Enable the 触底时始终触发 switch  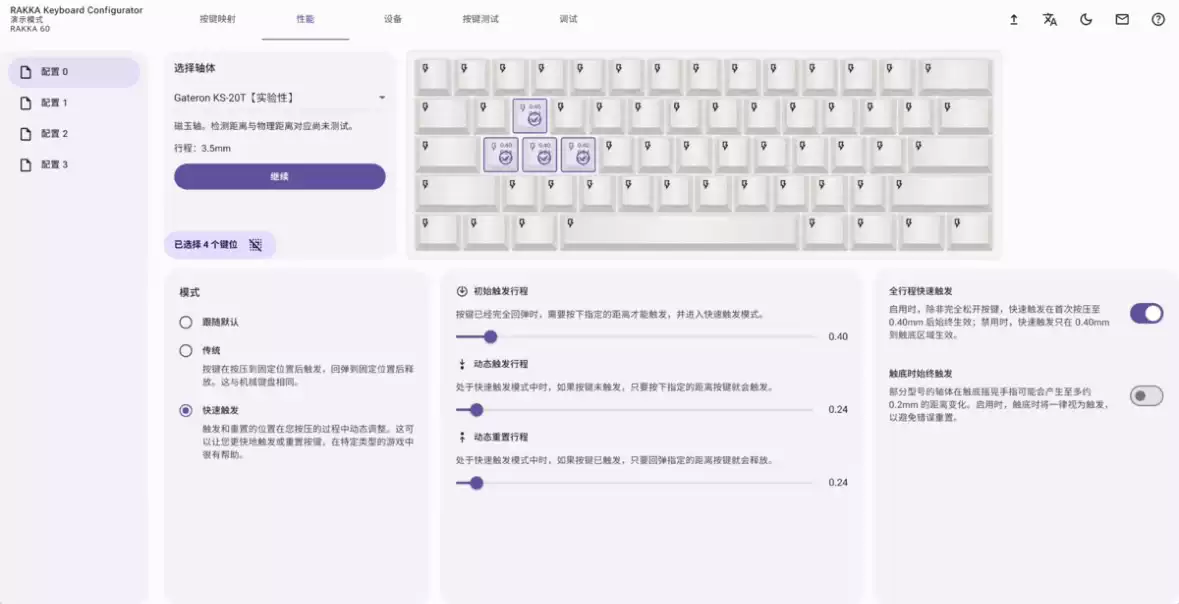[x=1146, y=395]
